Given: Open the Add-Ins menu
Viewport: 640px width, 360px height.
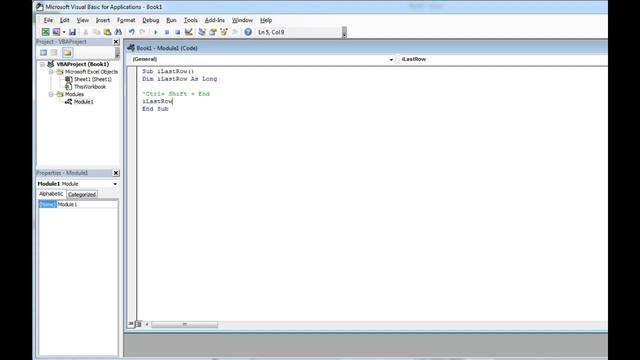Looking at the screenshot, I should (215, 20).
